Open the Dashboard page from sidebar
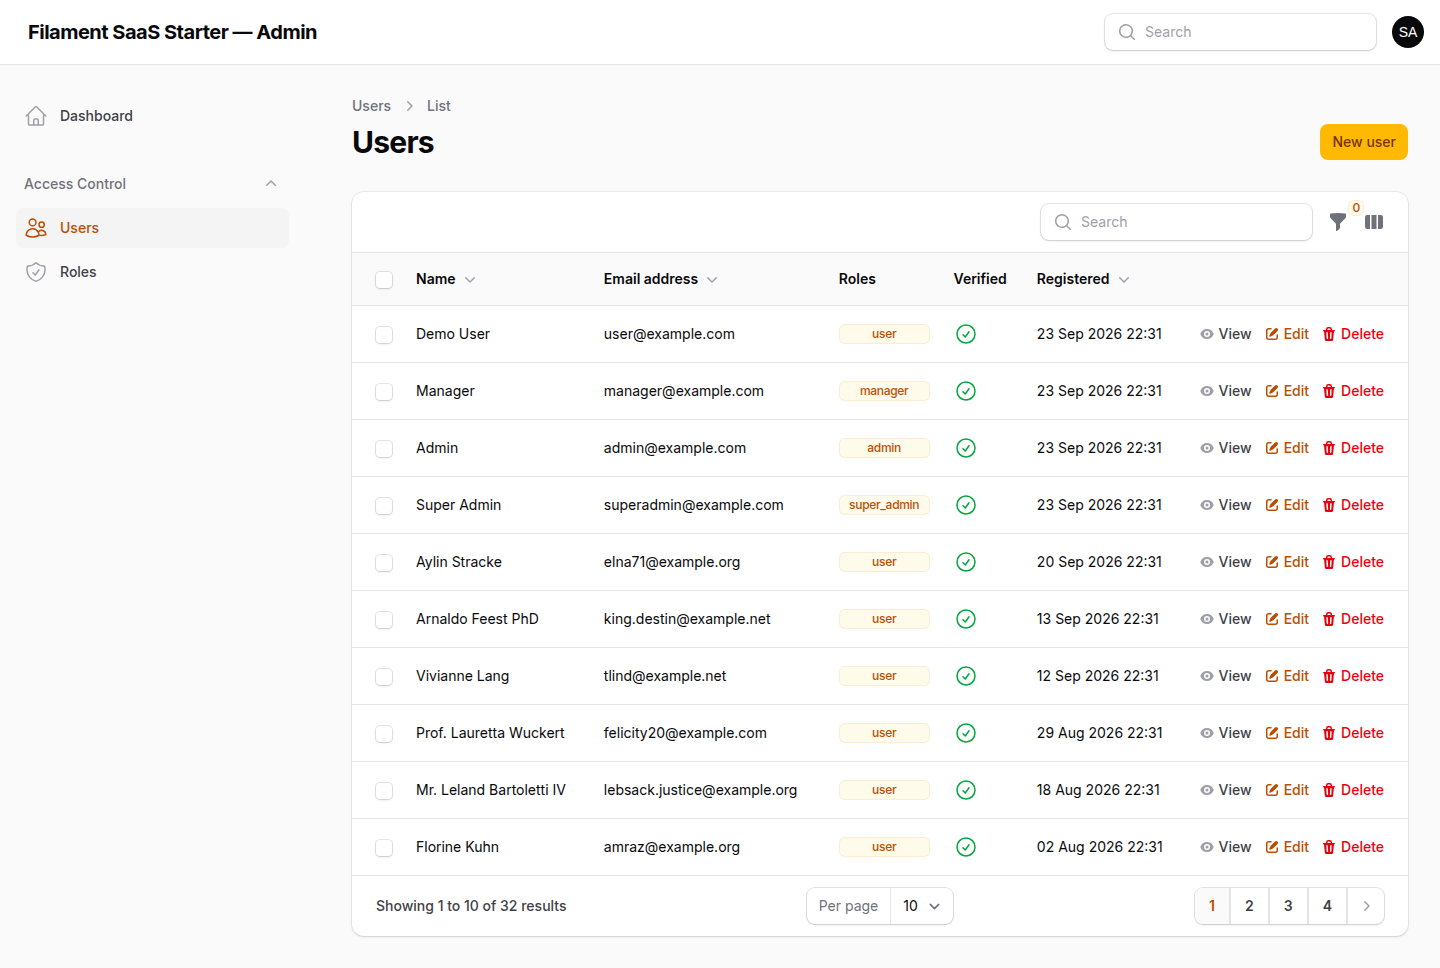Screen dimensions: 1440x968 click(152, 116)
